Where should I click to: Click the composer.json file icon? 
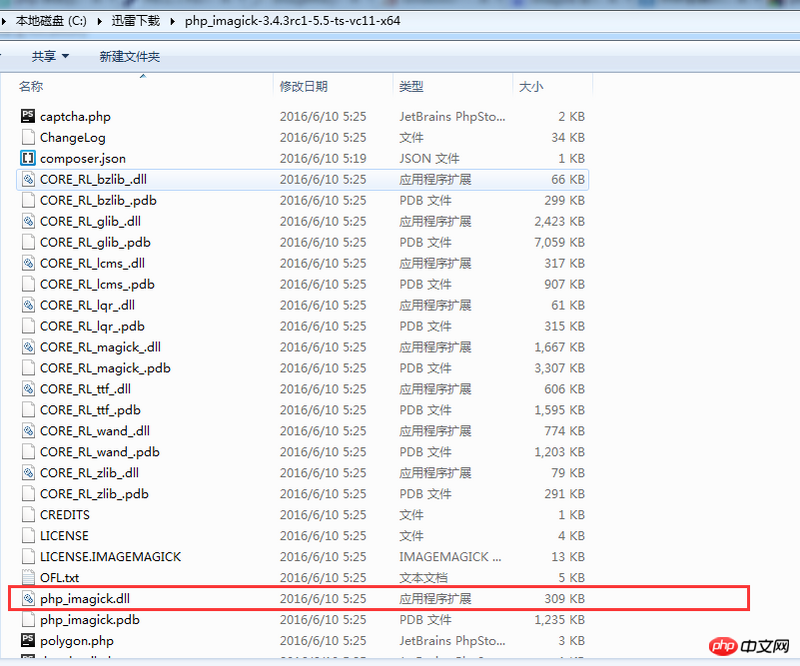[28, 158]
